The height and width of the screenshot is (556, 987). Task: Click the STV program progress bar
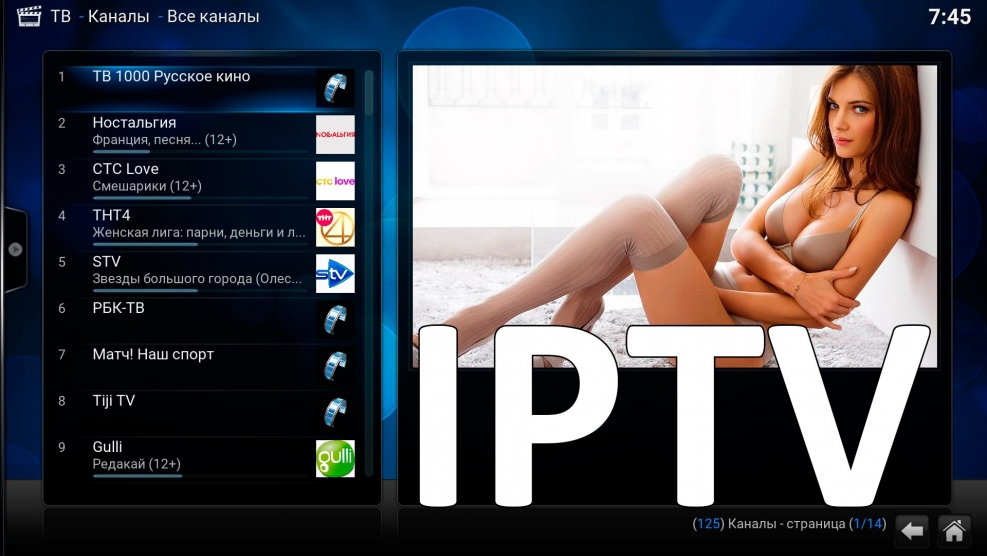(146, 291)
